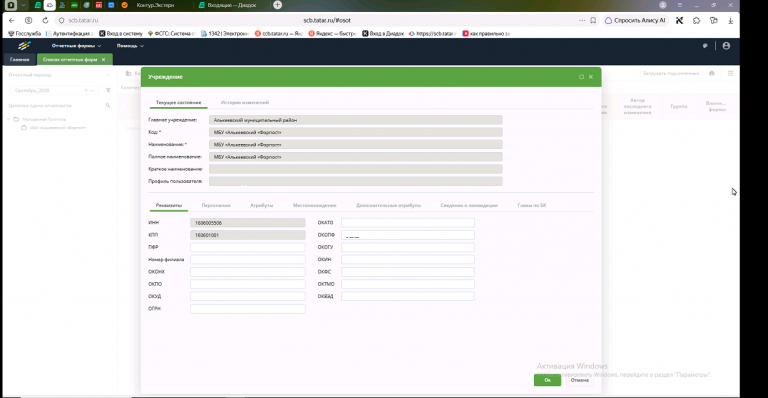
Task: Click the ОГРН input field
Action: coord(248,309)
